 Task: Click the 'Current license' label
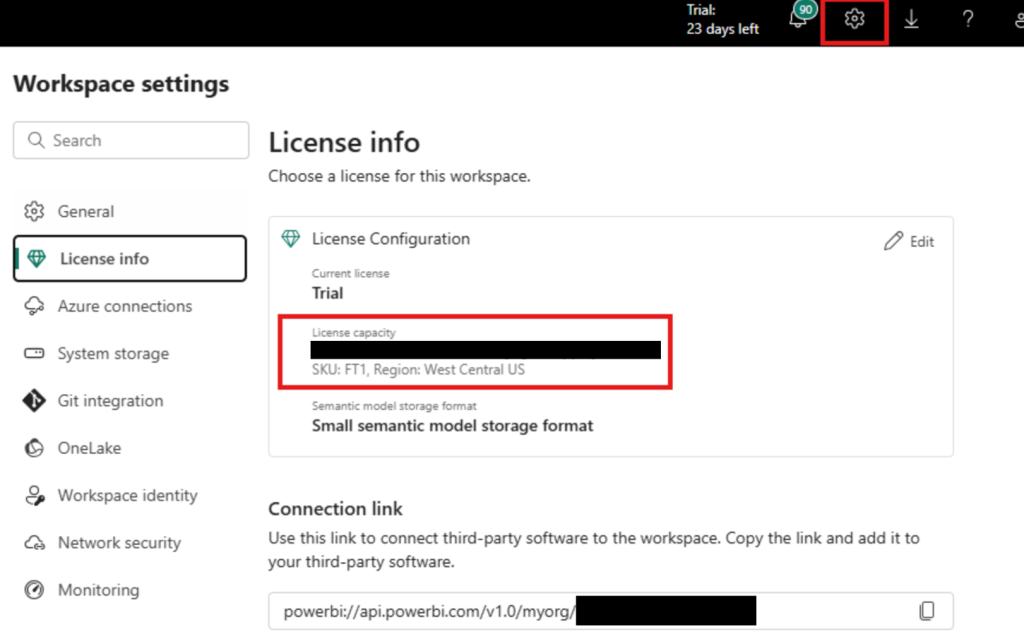pyautogui.click(x=351, y=274)
